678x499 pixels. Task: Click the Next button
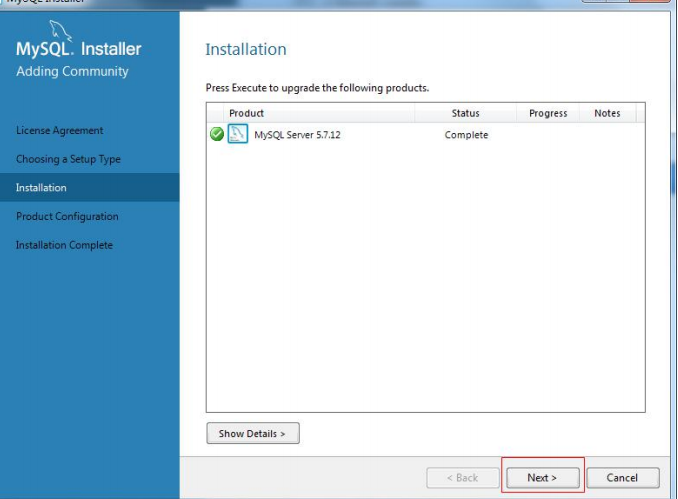[x=543, y=477]
